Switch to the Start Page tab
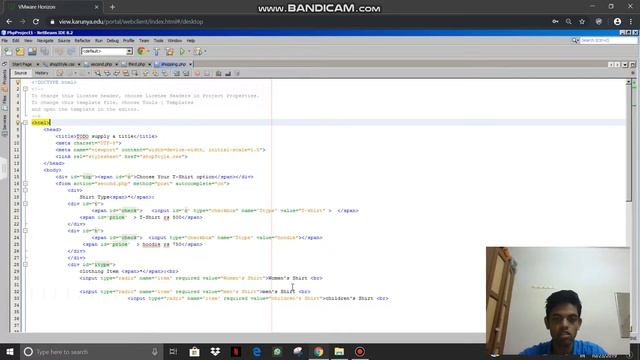This screenshot has width=640, height=360. pyautogui.click(x=22, y=64)
